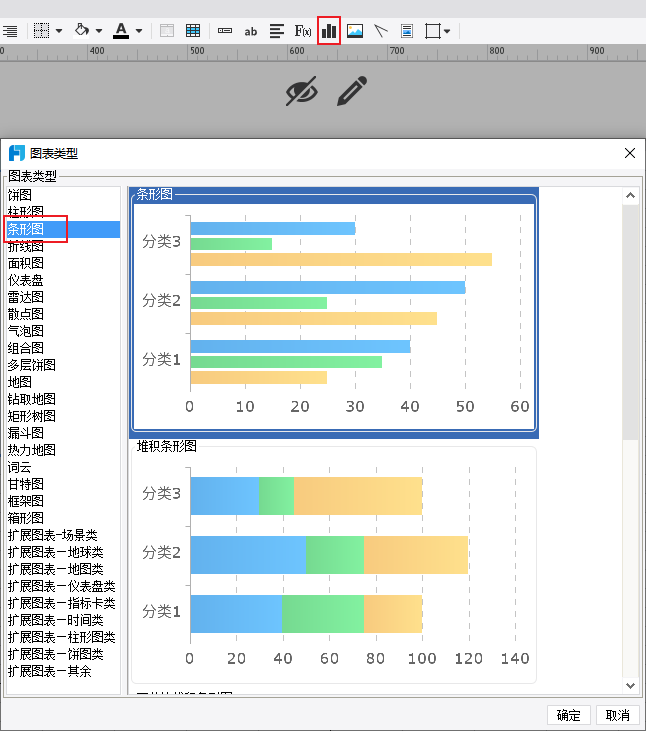This screenshot has height=731, width=646.
Task: Select 仪表盘 in chart type list
Action: coord(63,280)
